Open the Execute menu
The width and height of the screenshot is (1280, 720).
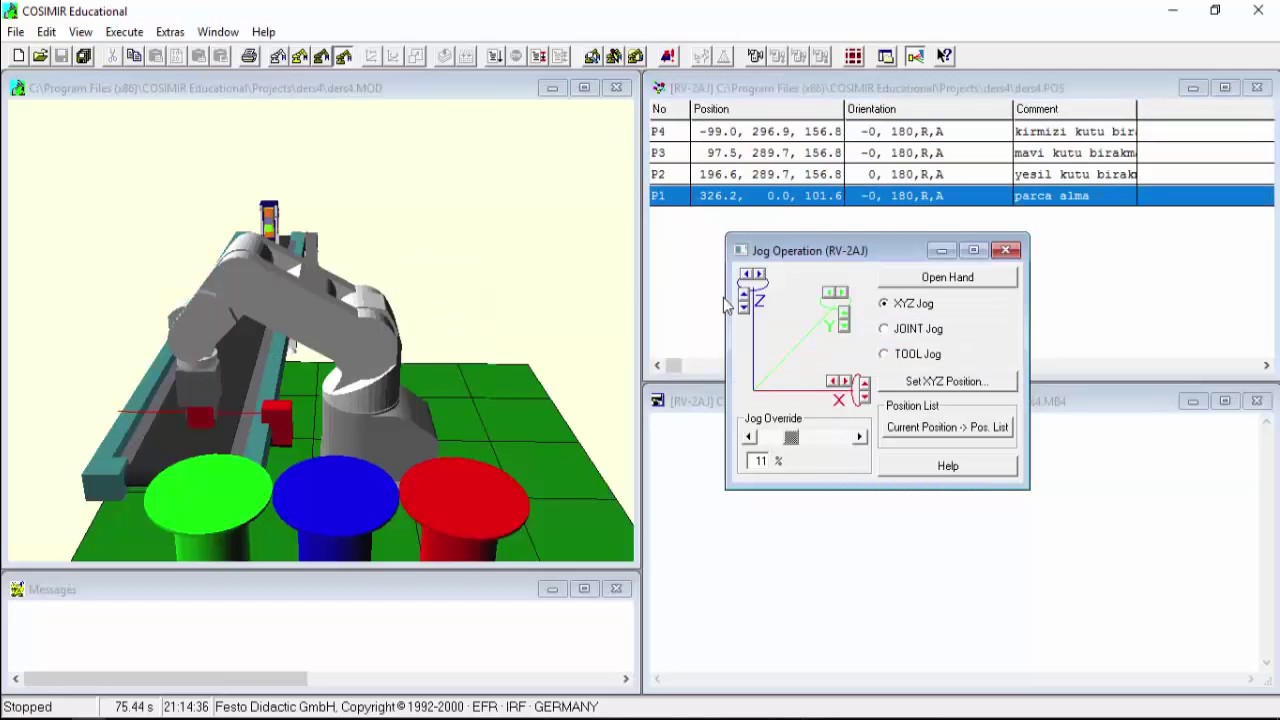click(x=124, y=32)
